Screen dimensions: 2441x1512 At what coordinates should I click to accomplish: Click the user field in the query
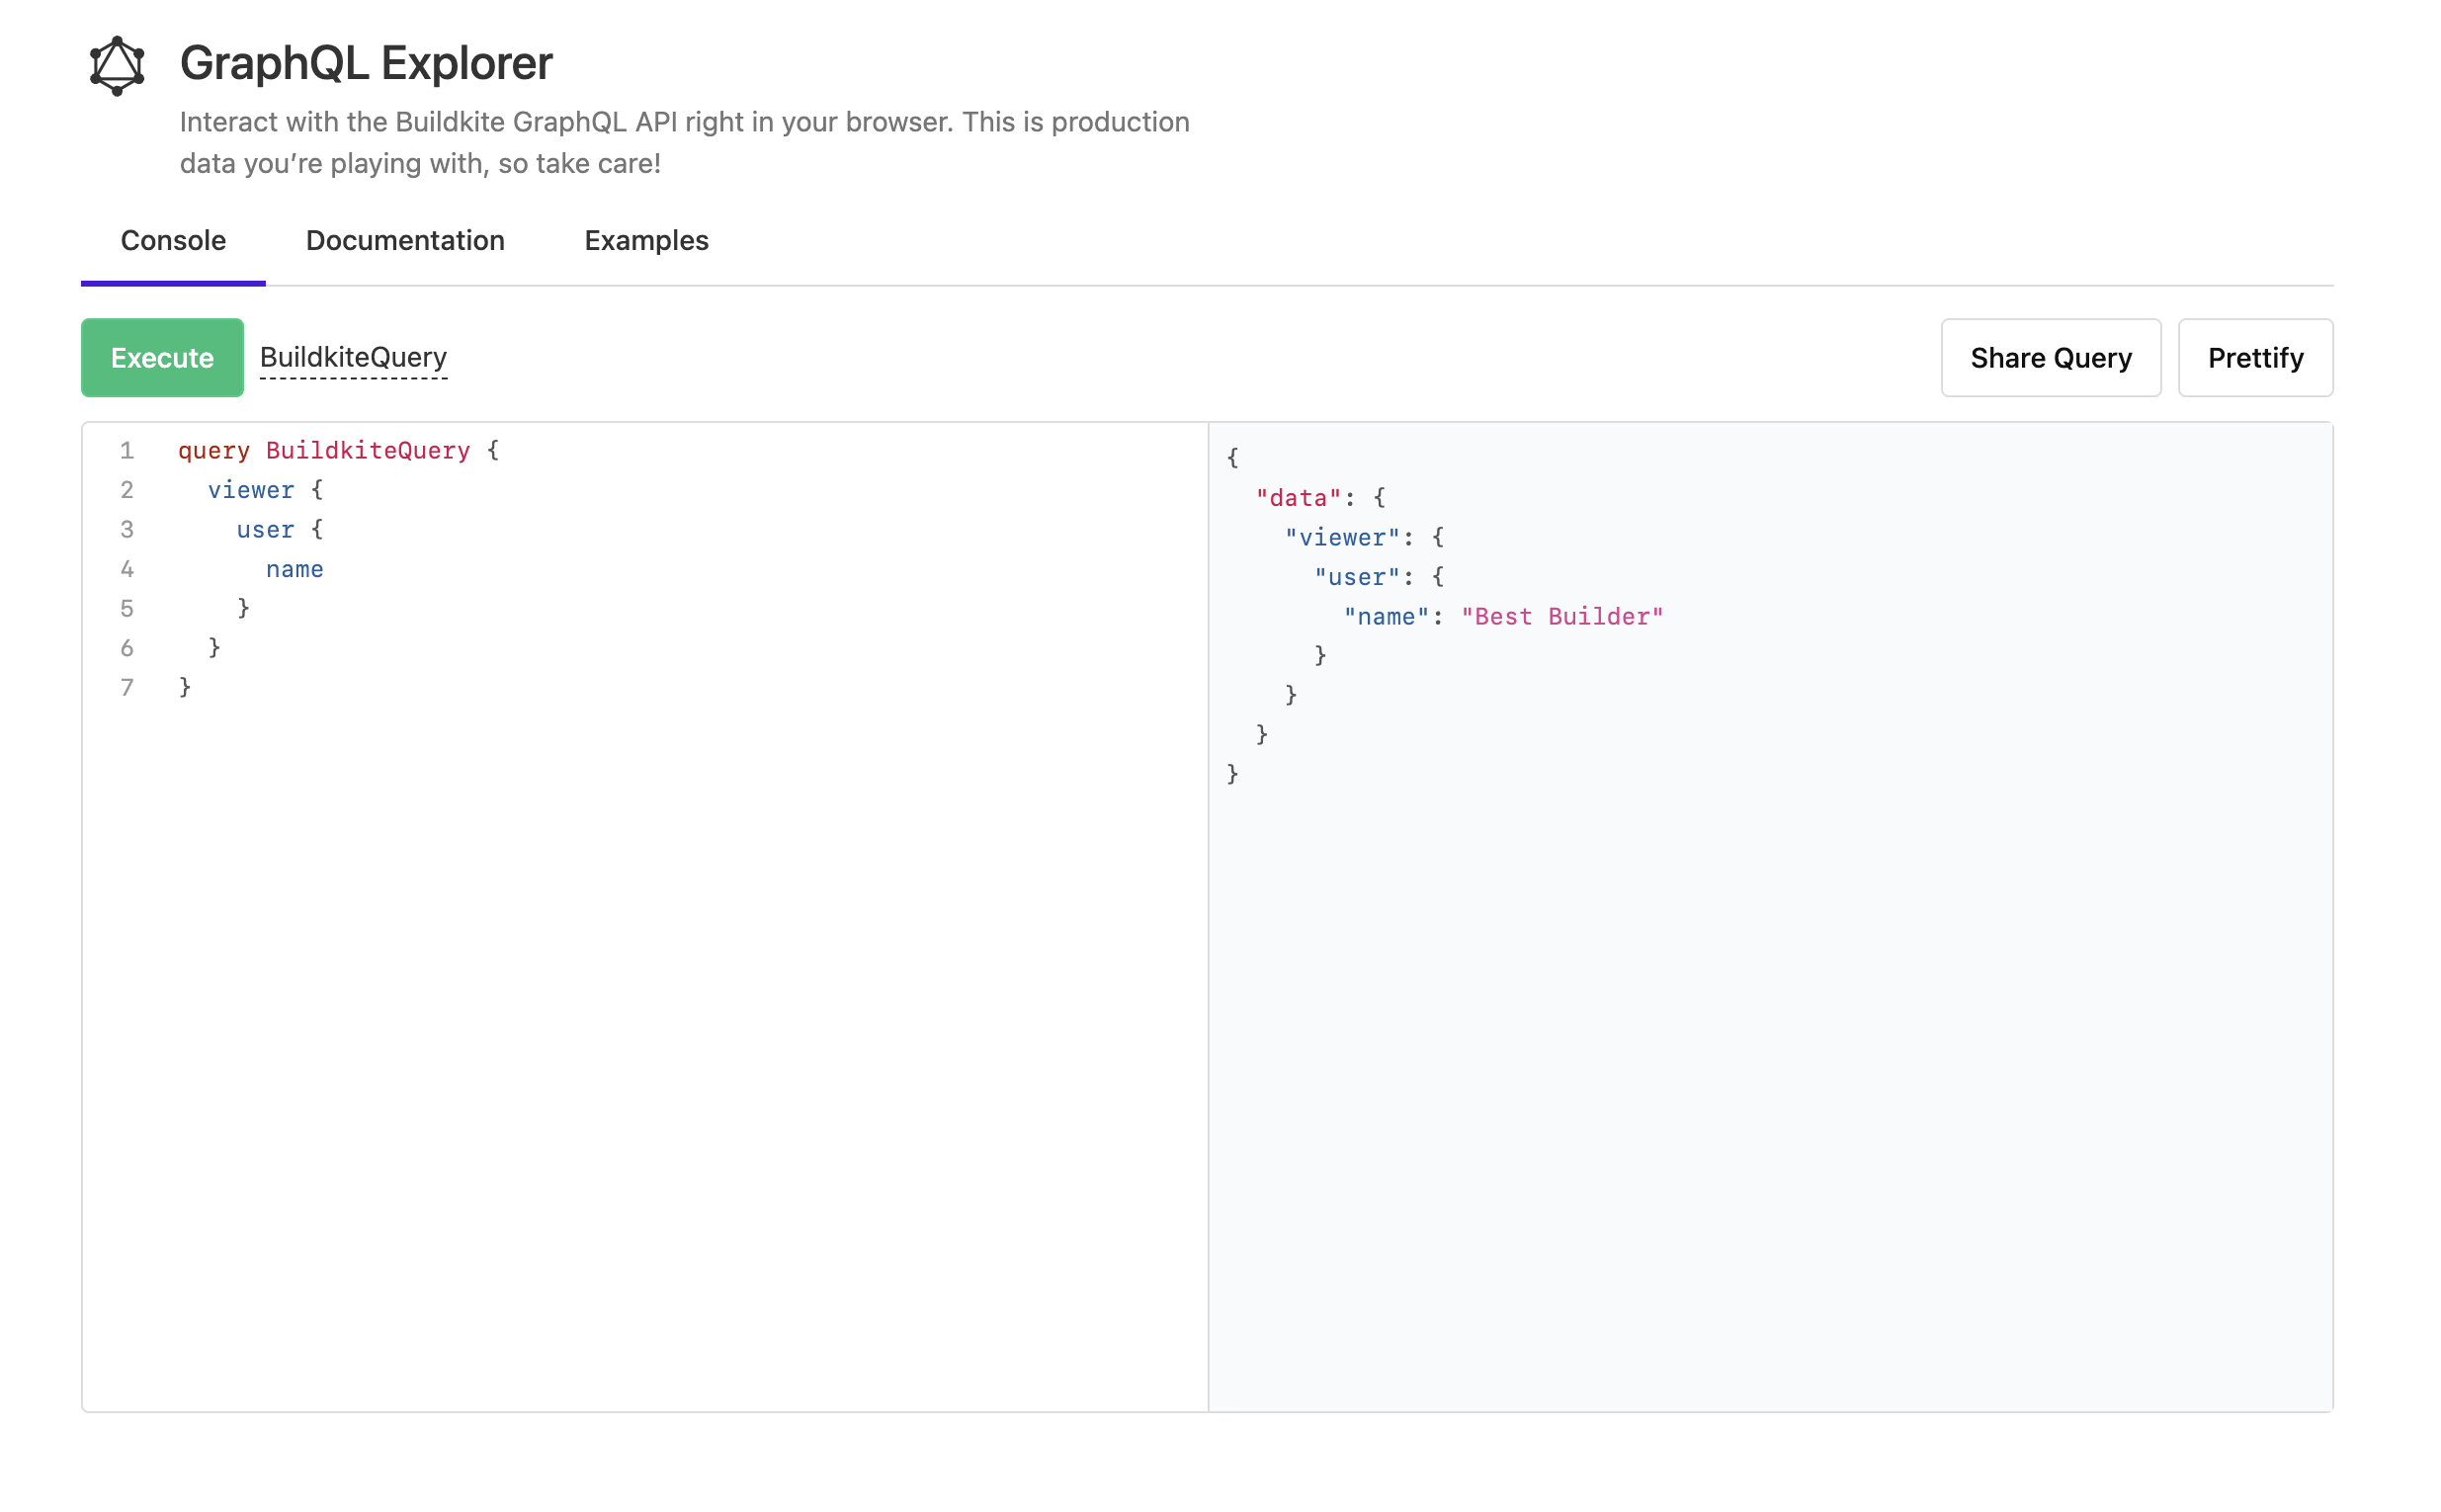coord(265,529)
